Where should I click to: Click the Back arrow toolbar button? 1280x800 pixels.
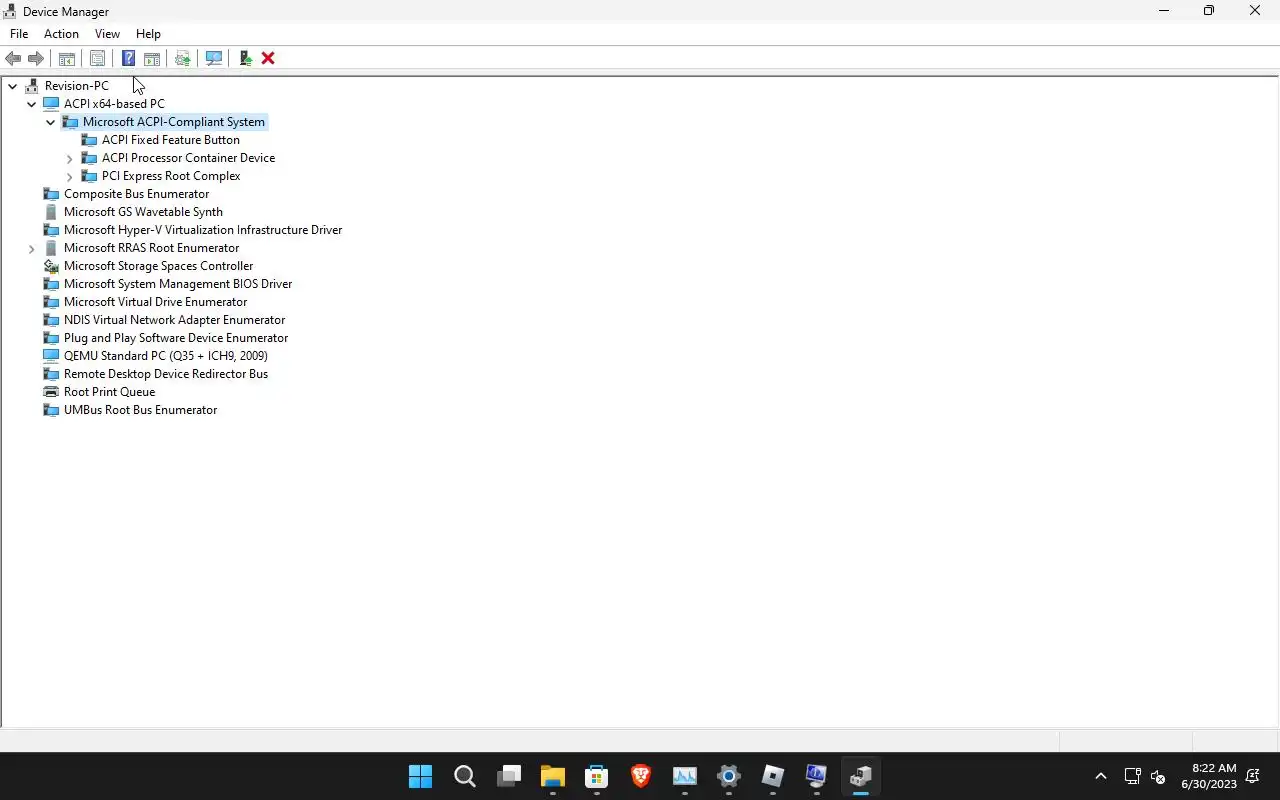pos(13,58)
